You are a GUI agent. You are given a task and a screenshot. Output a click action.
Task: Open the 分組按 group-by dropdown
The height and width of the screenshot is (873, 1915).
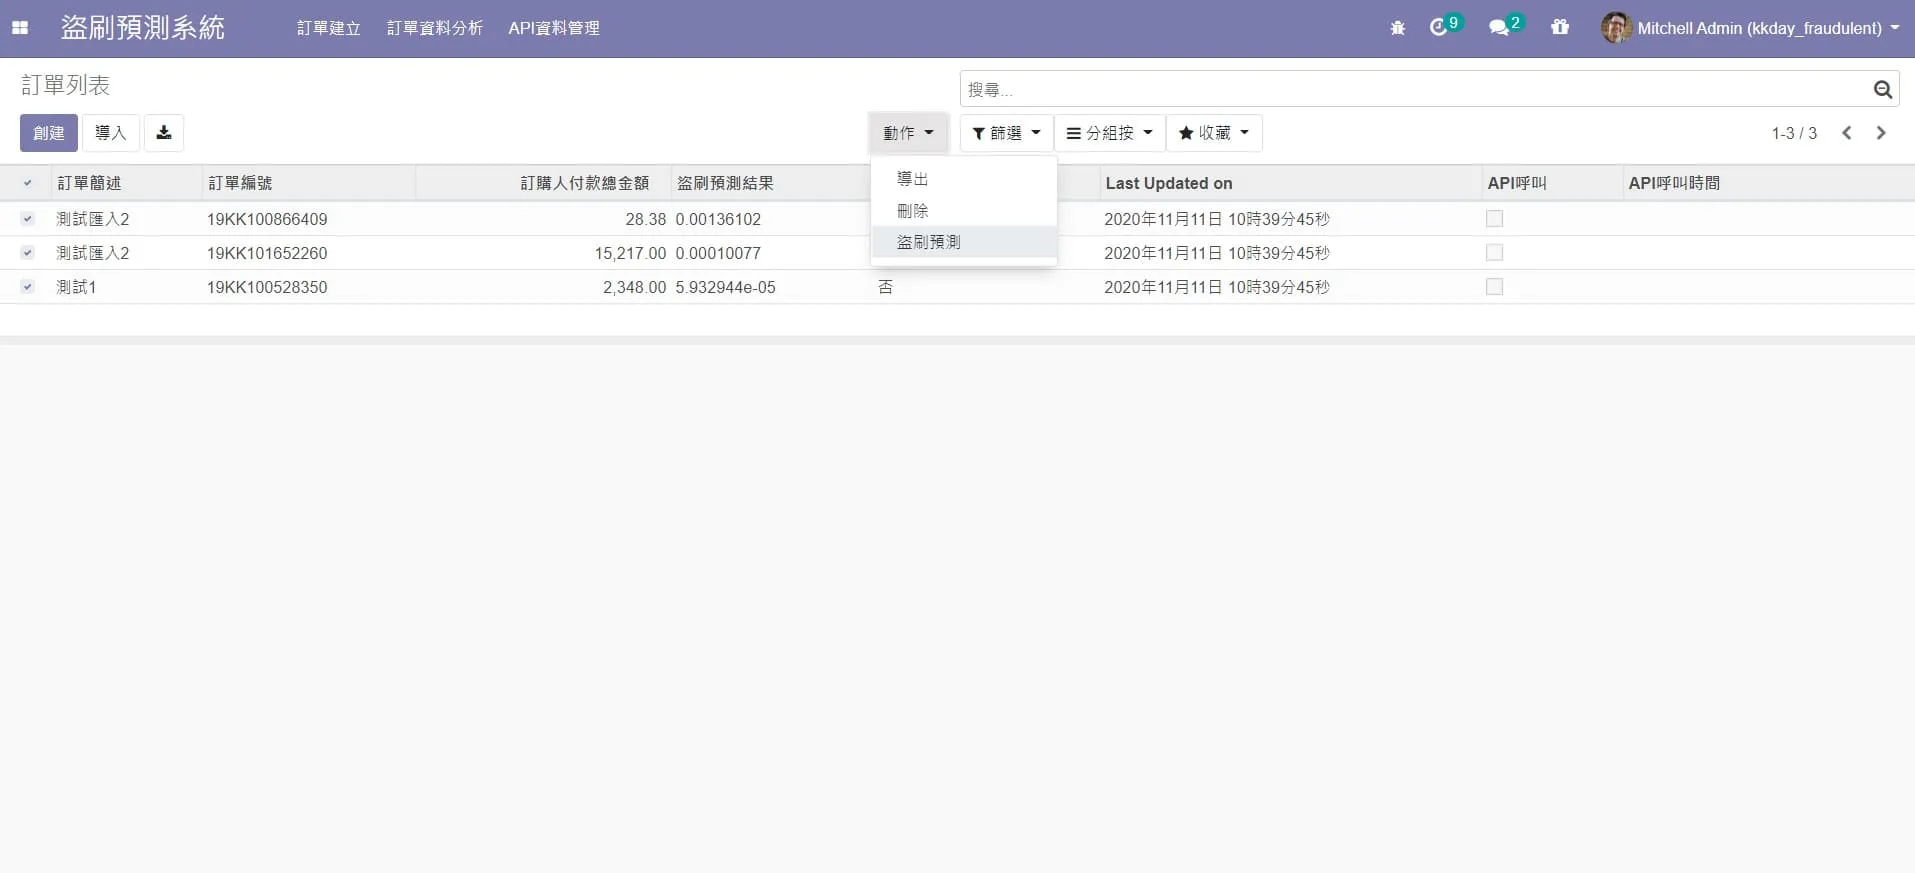(x=1110, y=133)
